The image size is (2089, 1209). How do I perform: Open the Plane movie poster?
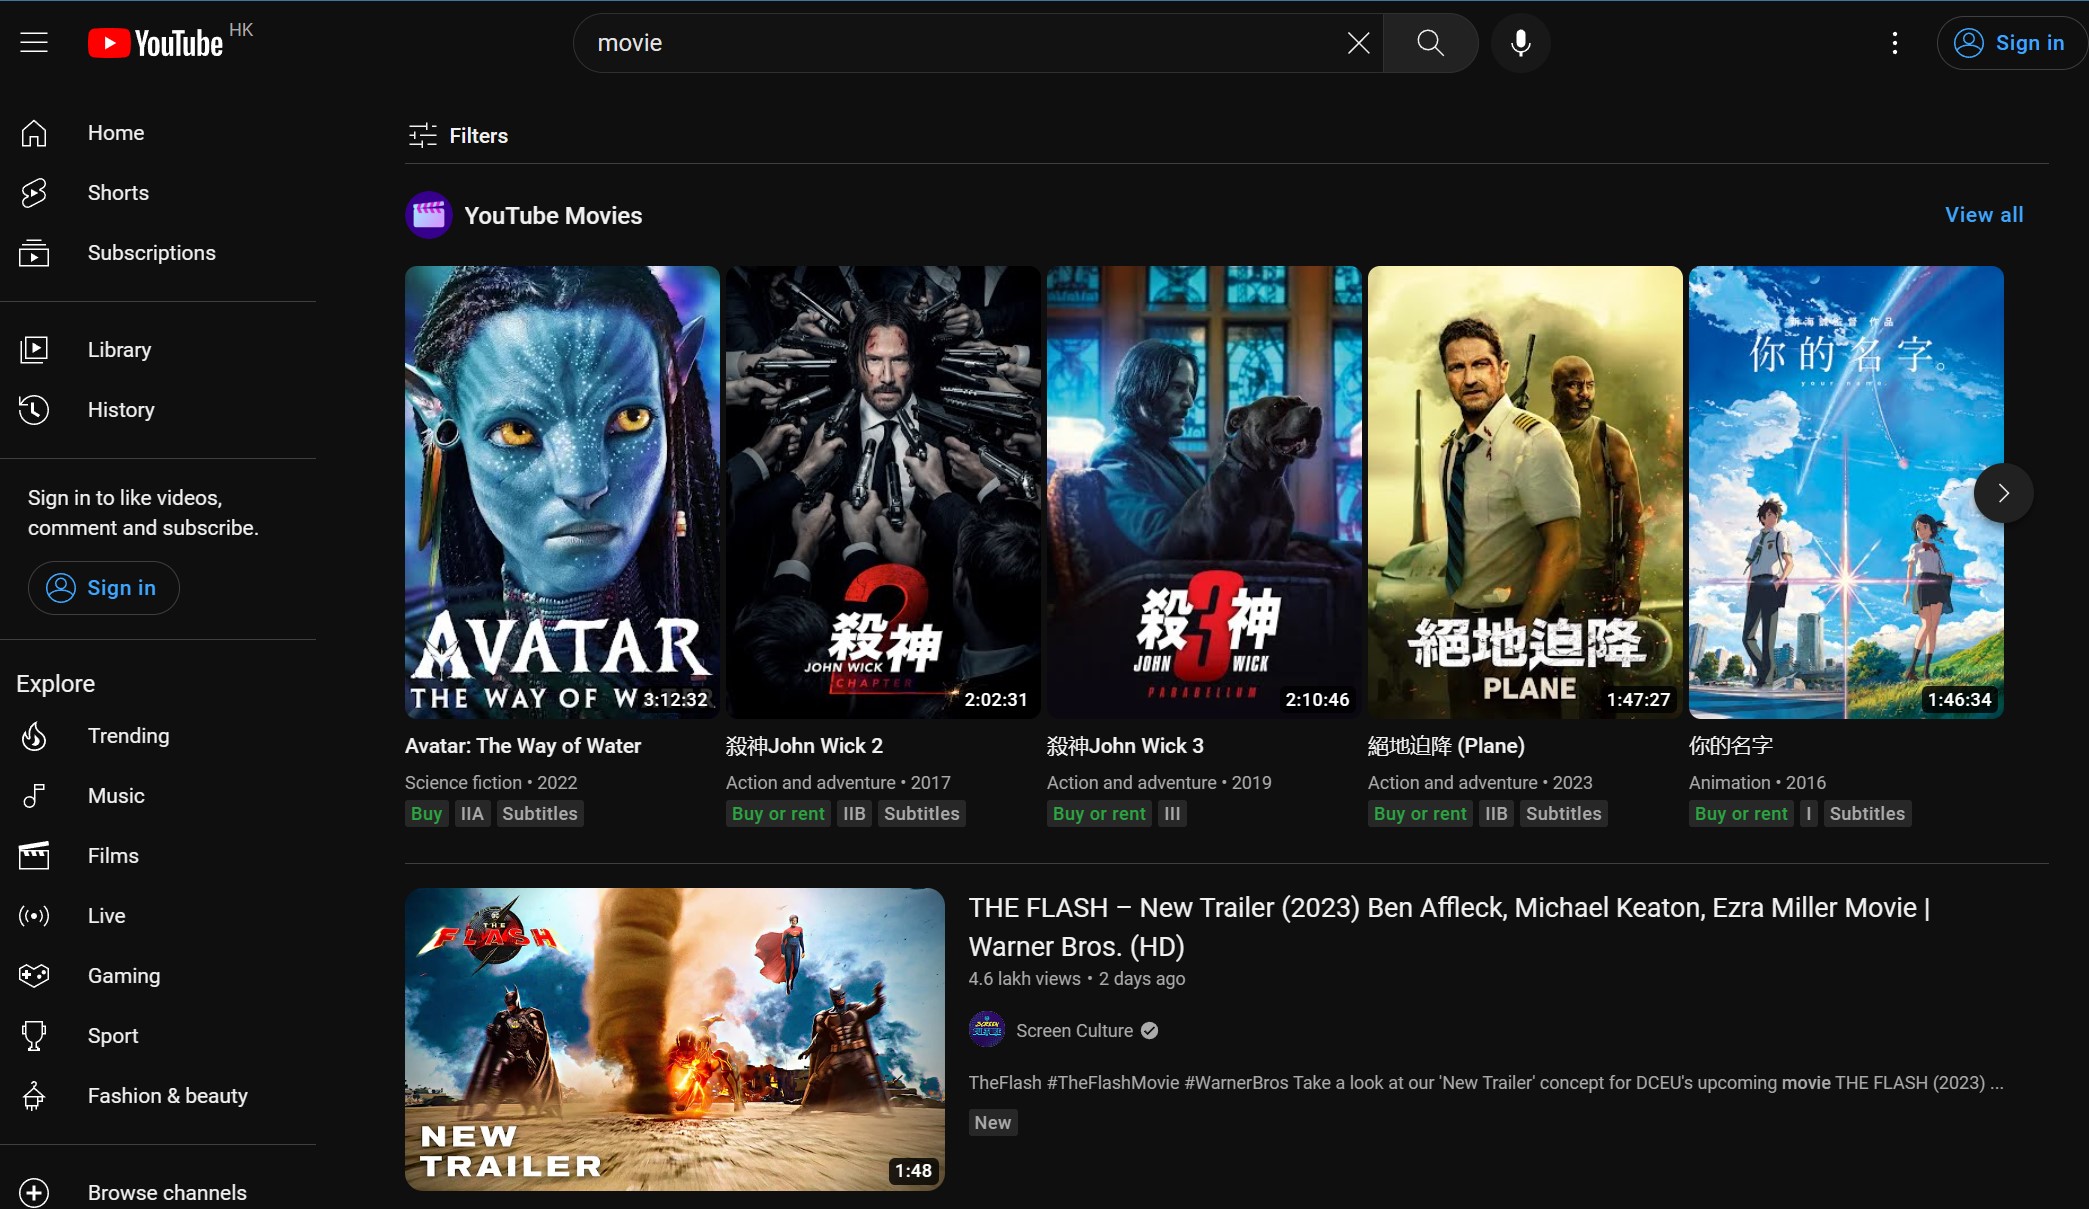1525,492
